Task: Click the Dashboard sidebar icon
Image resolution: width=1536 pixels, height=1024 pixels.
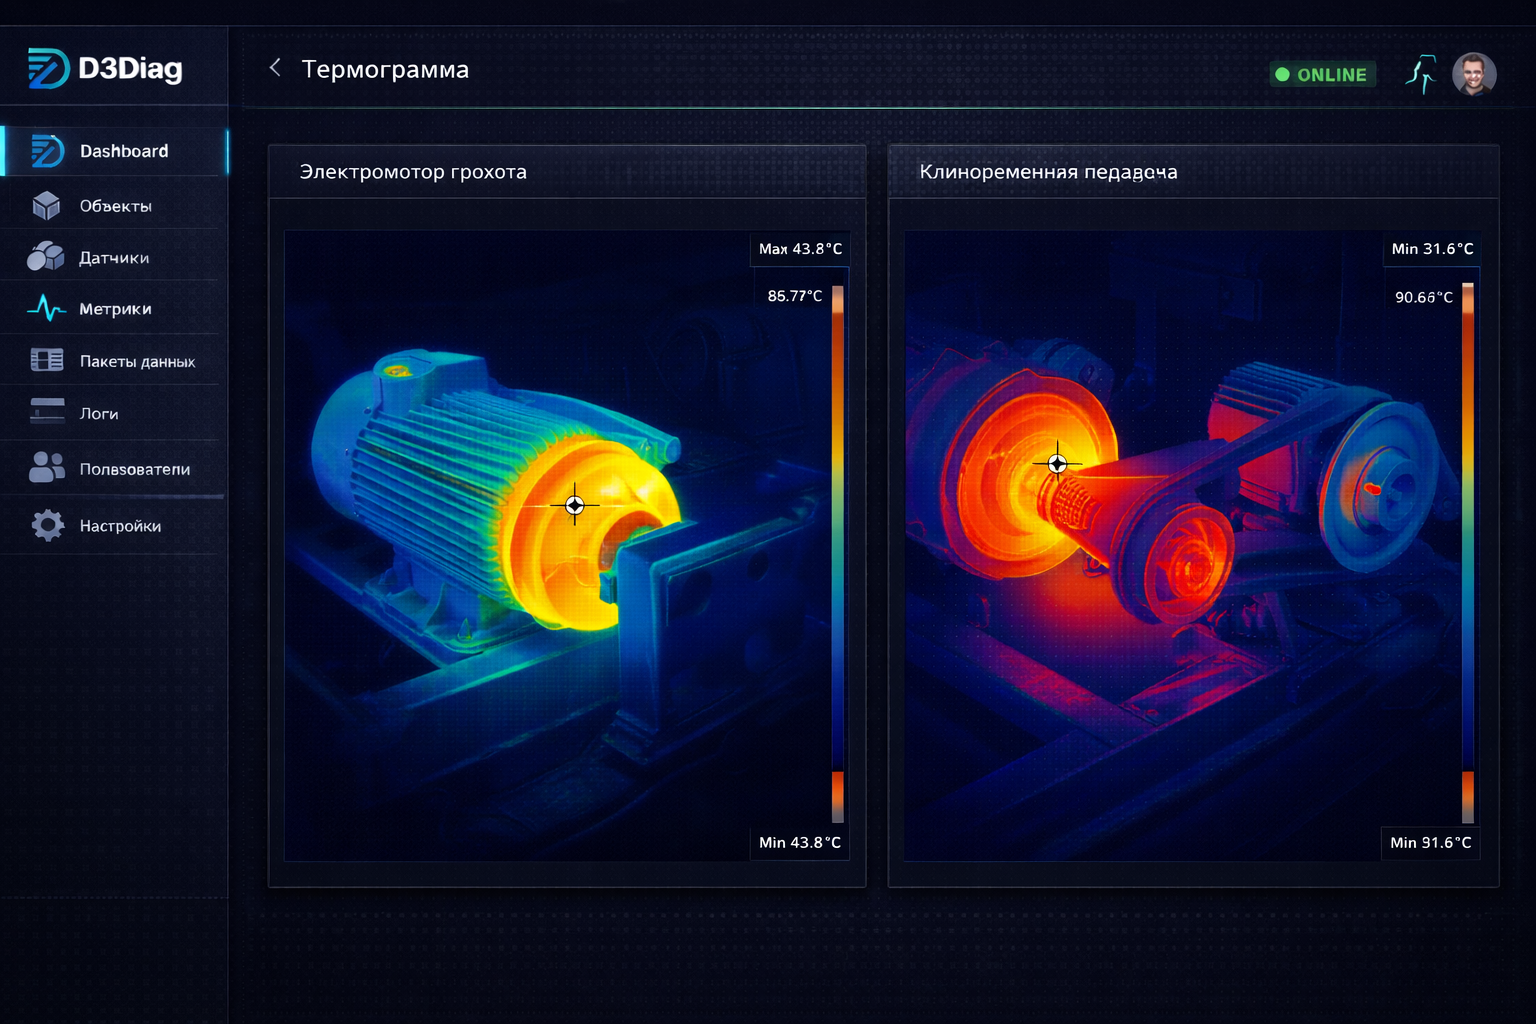Action: (x=47, y=151)
